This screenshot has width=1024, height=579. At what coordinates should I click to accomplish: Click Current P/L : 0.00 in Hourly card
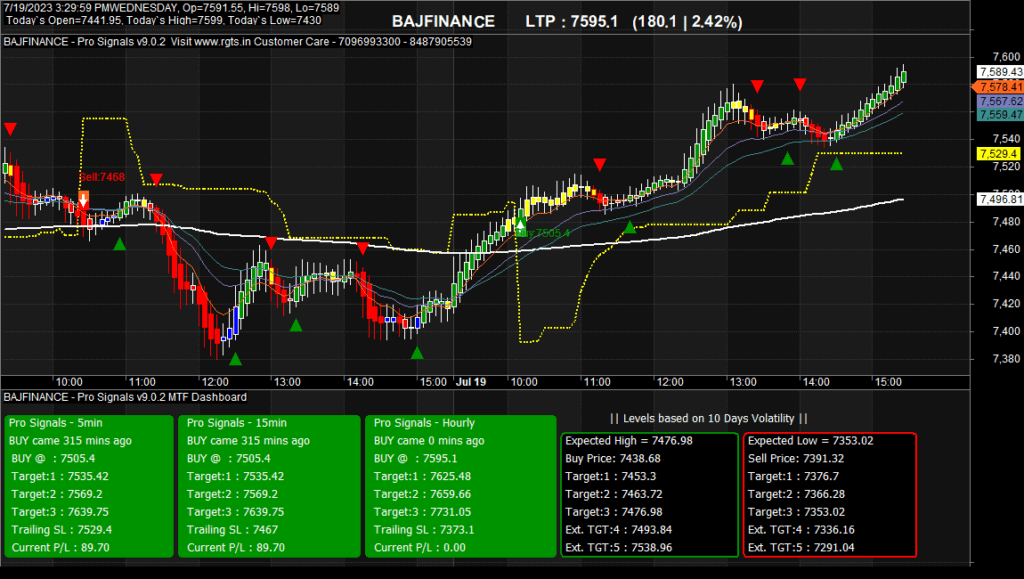419,548
